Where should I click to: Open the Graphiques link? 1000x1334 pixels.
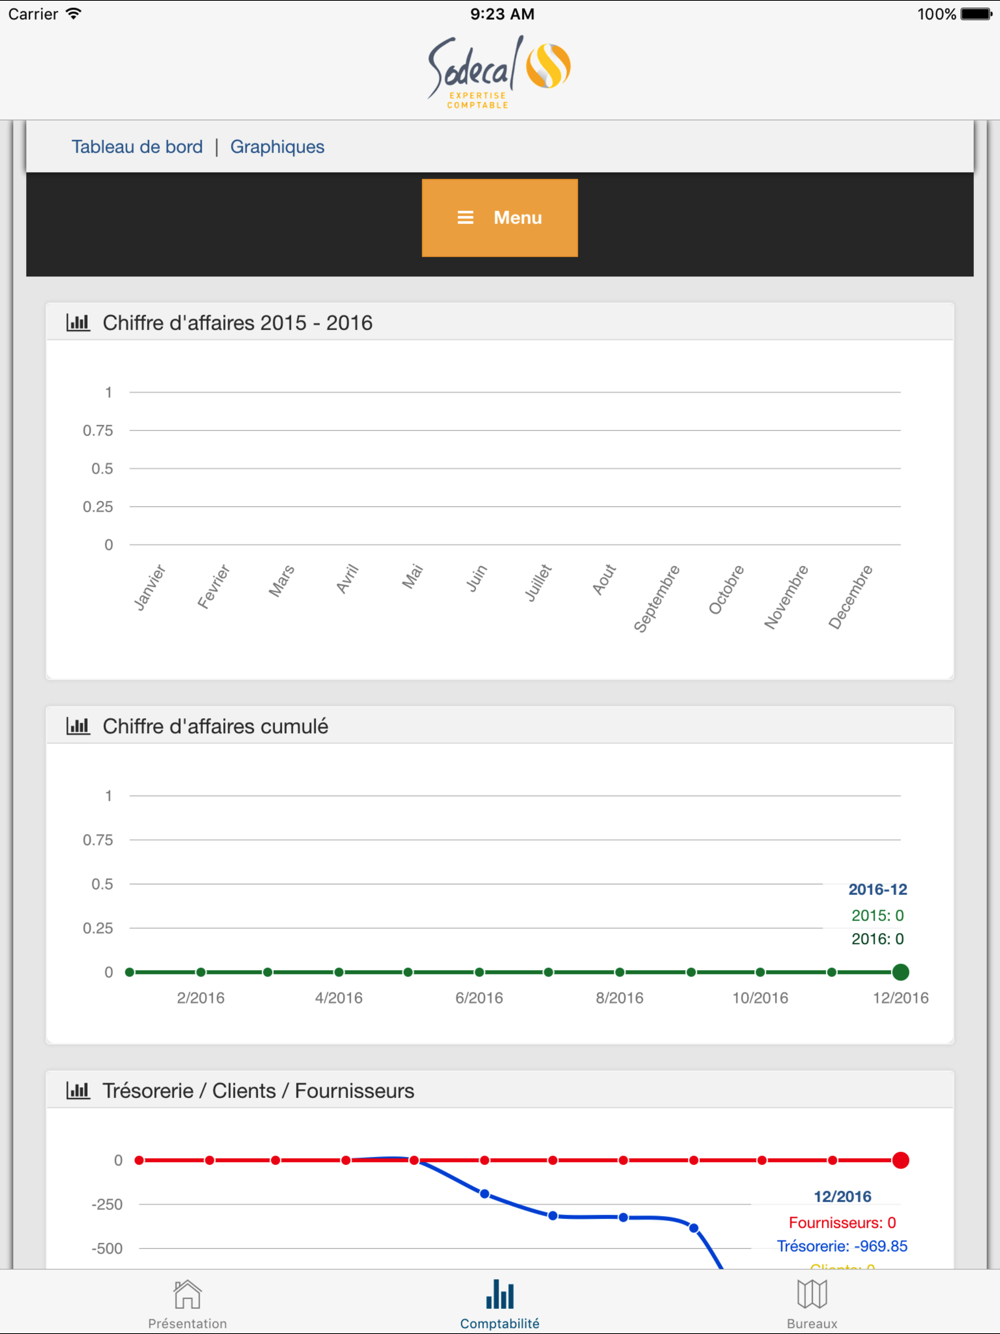coord(277,147)
